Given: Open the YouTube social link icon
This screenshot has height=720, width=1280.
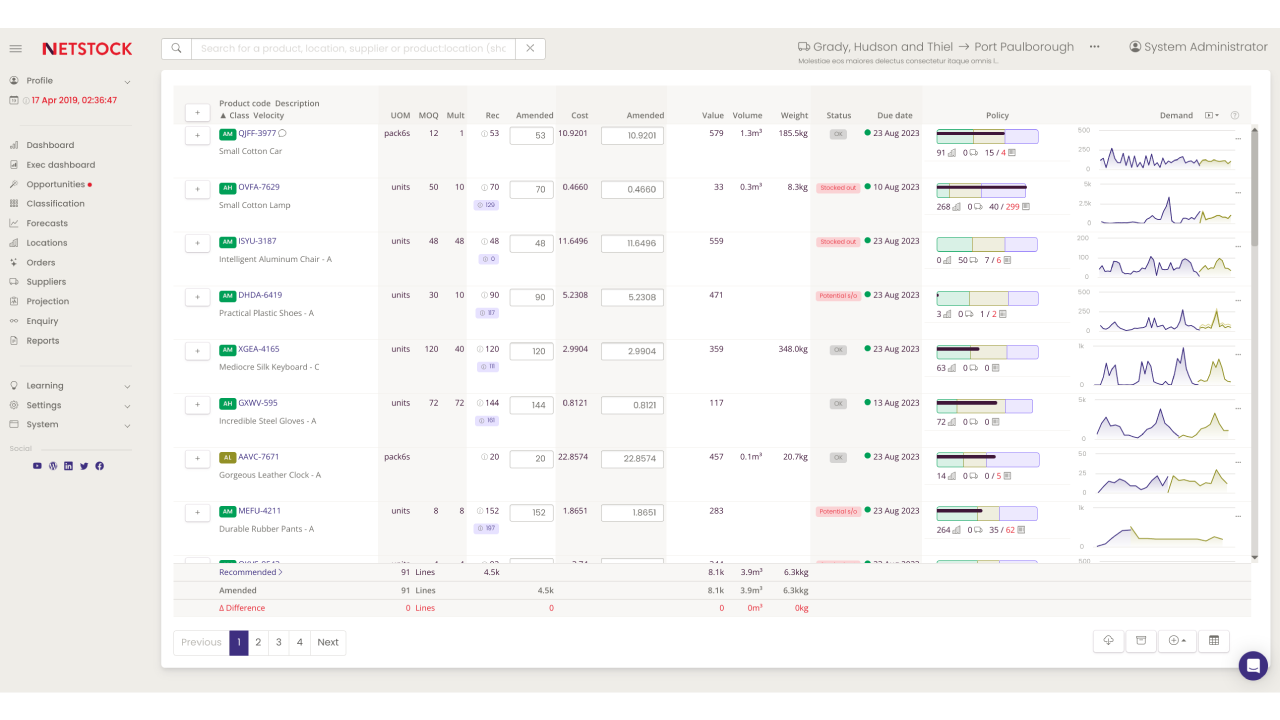Looking at the screenshot, I should coord(37,466).
